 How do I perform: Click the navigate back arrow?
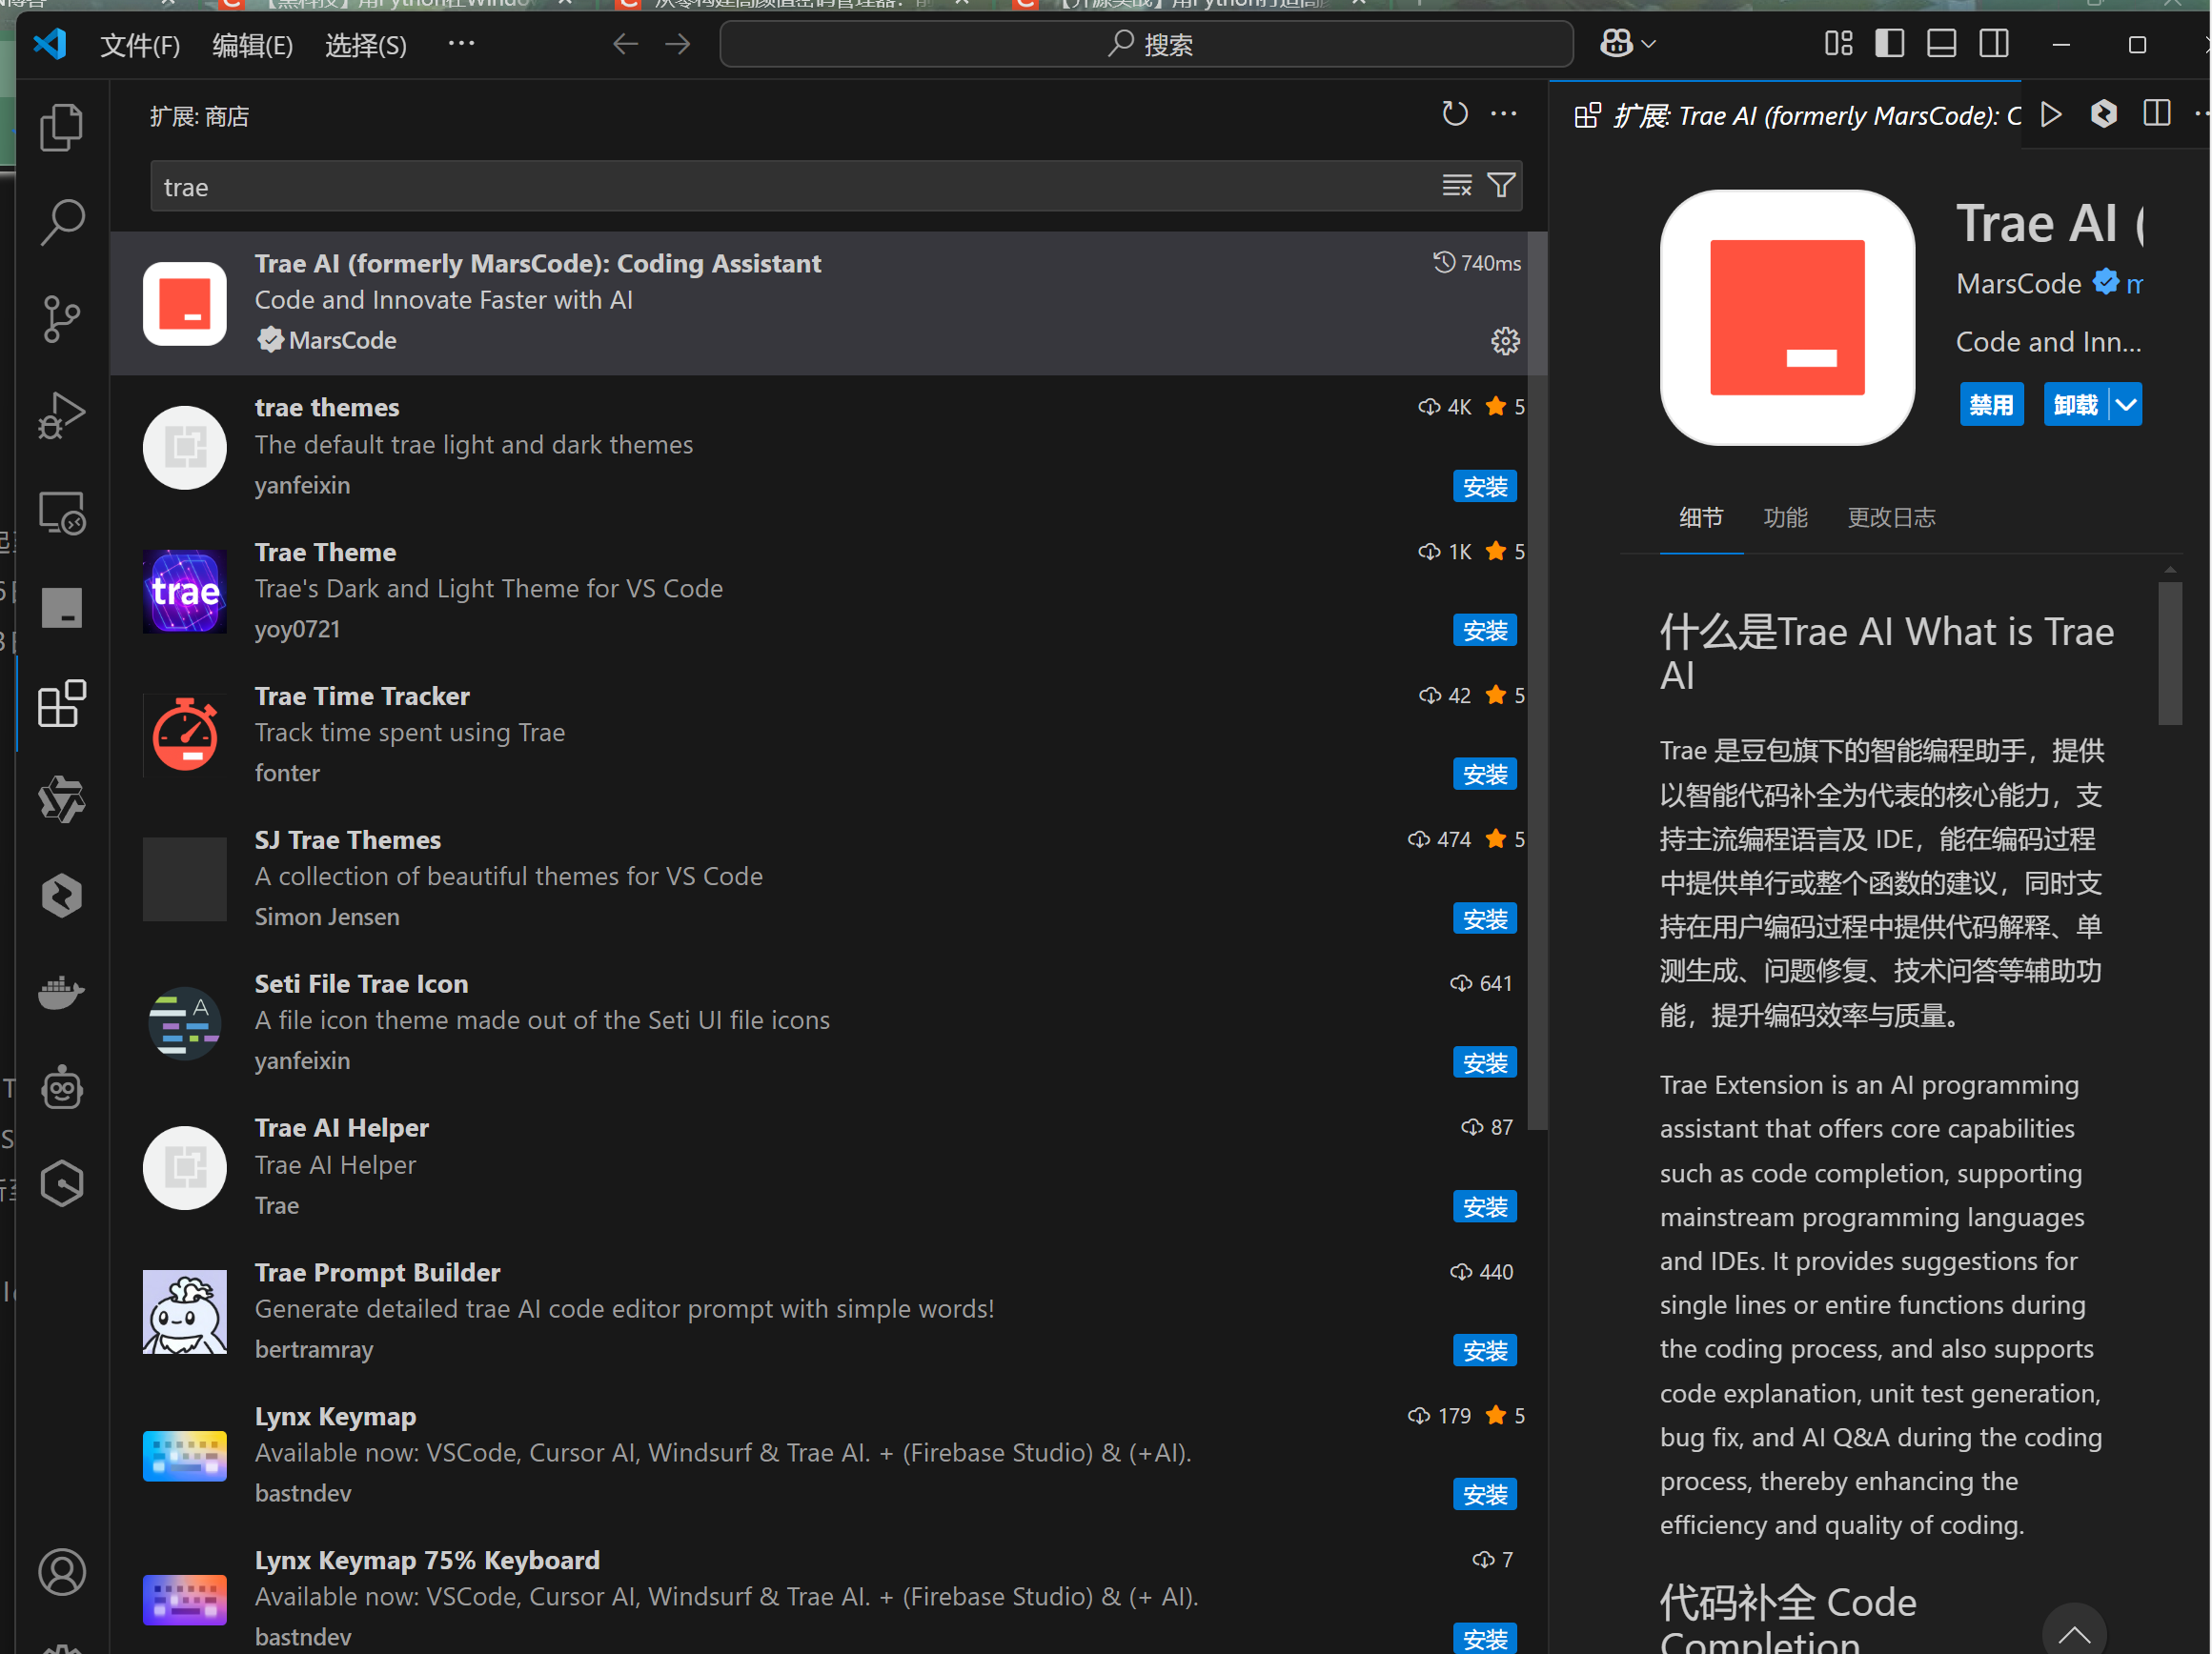pos(625,44)
